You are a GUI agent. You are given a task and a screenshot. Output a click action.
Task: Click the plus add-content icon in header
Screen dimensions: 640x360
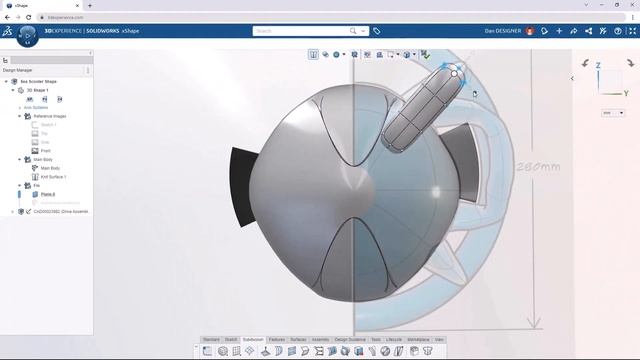tap(559, 31)
